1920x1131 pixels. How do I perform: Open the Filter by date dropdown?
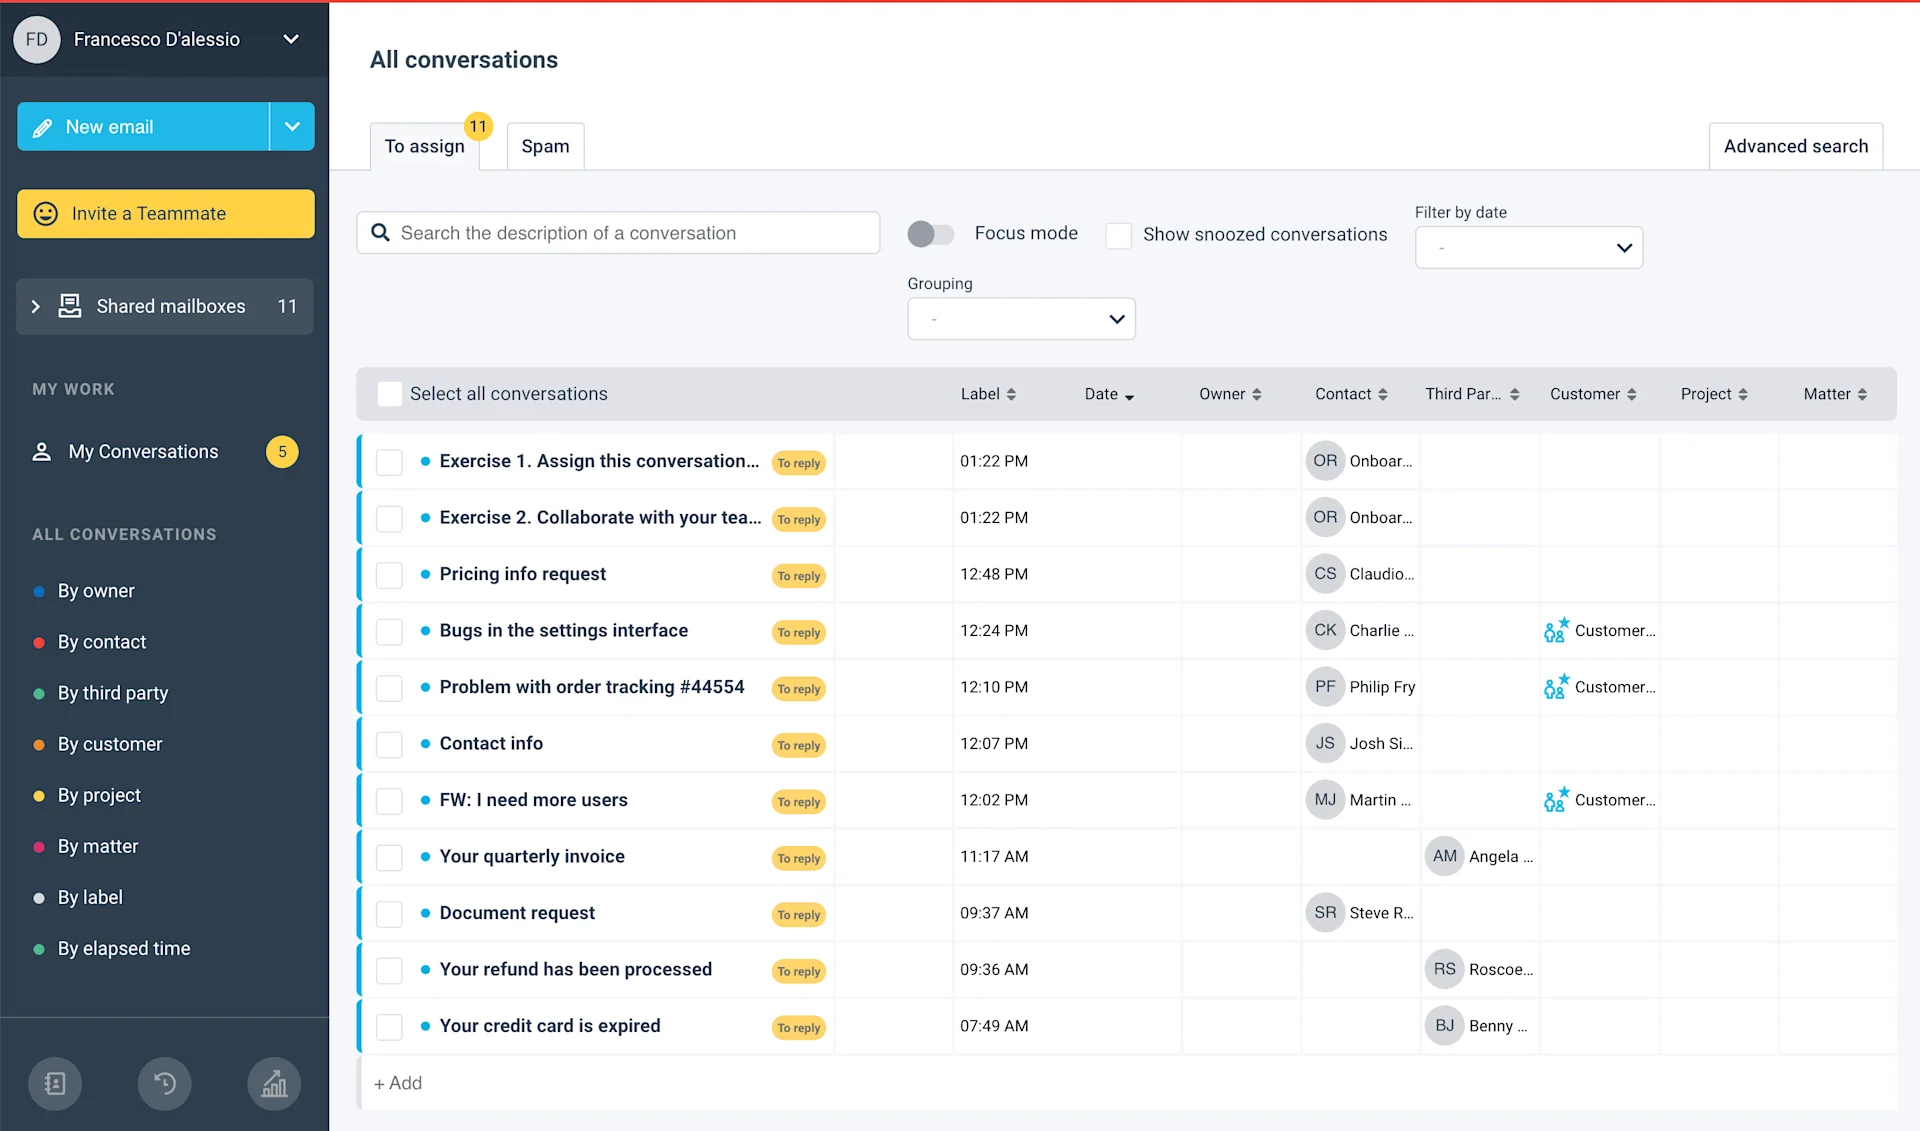tap(1528, 247)
